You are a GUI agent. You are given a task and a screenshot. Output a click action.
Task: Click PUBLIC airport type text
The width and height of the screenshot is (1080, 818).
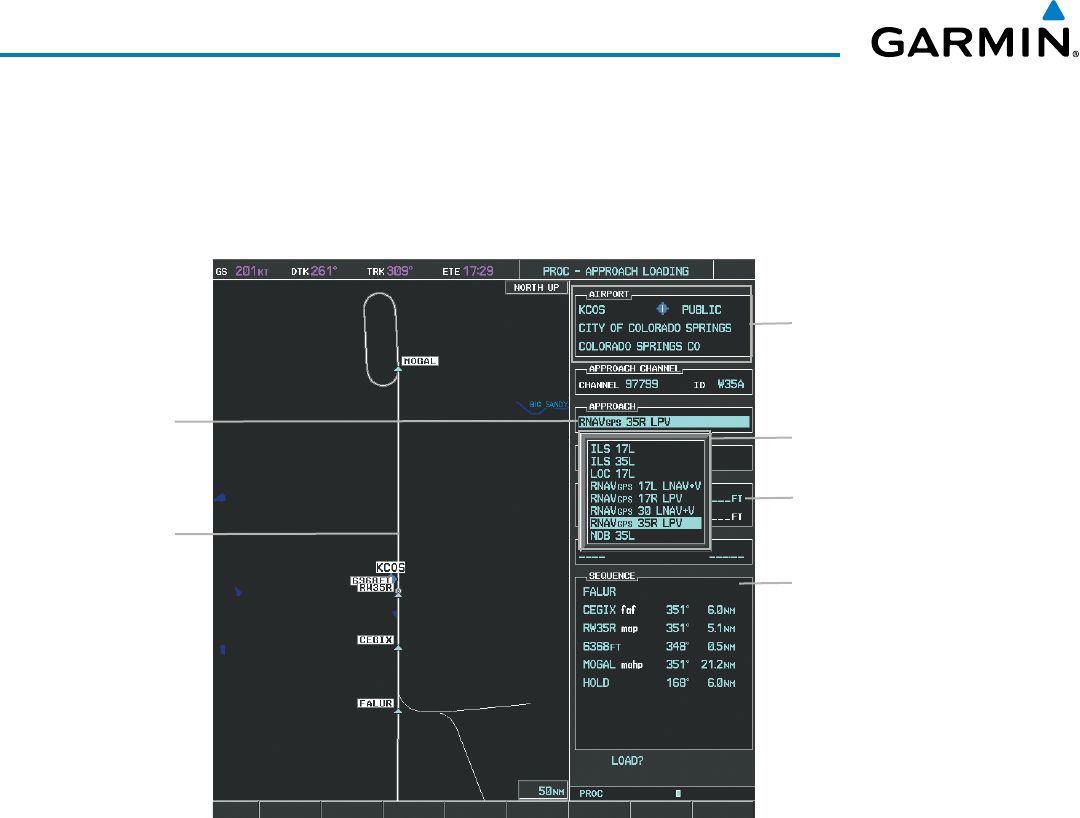702,310
